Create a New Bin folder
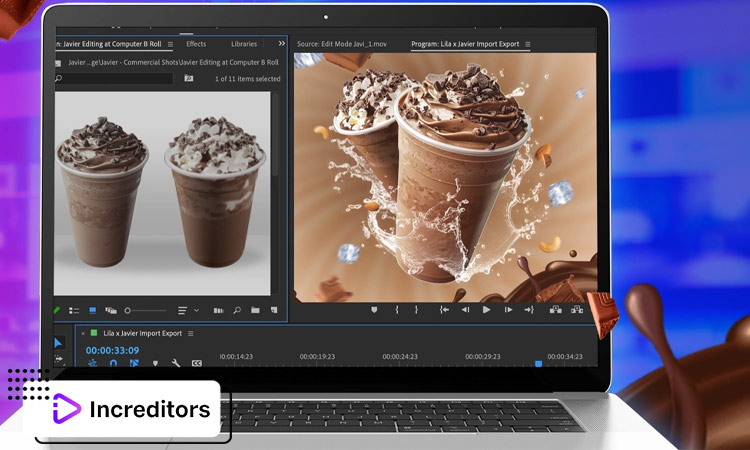Image resolution: width=750 pixels, height=450 pixels. coord(255,310)
